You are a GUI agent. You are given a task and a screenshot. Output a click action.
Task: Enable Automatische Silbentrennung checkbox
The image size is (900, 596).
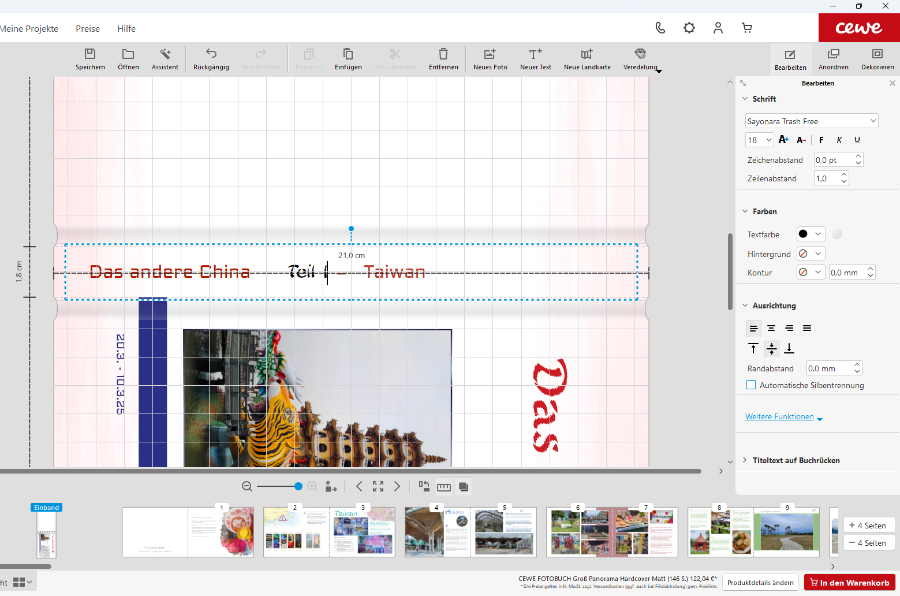(752, 385)
